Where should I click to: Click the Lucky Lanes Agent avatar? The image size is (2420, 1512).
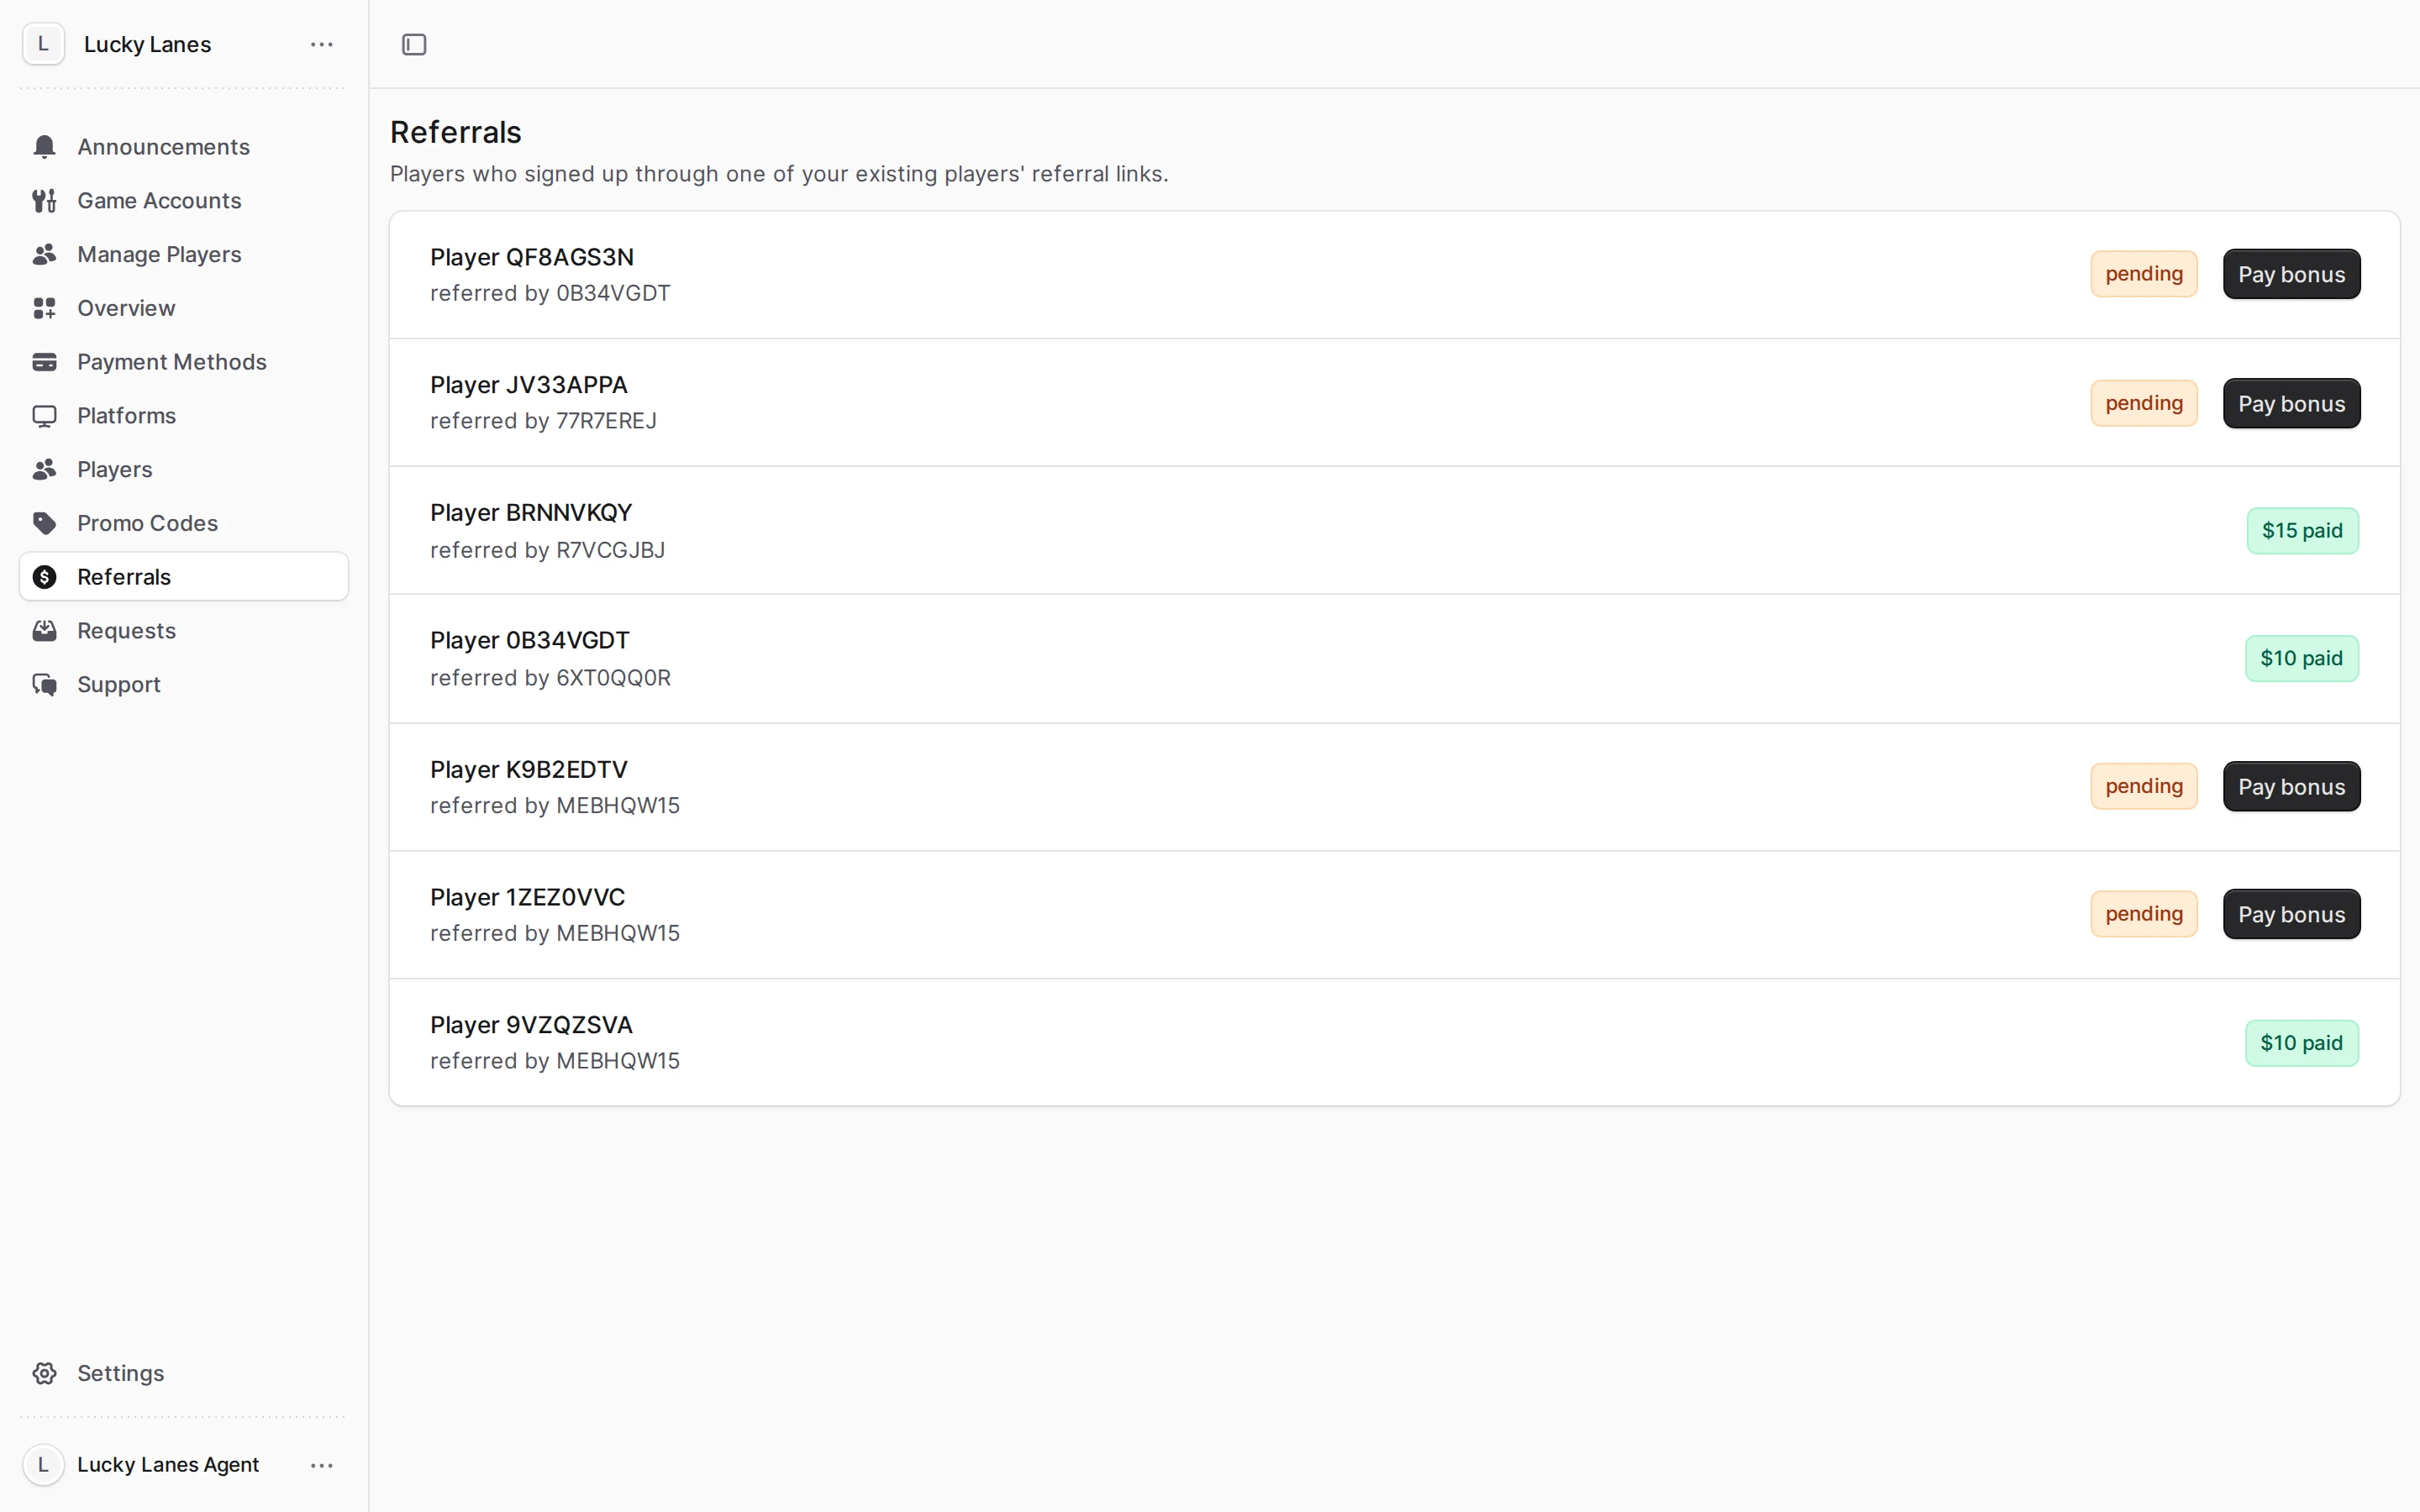pos(43,1465)
